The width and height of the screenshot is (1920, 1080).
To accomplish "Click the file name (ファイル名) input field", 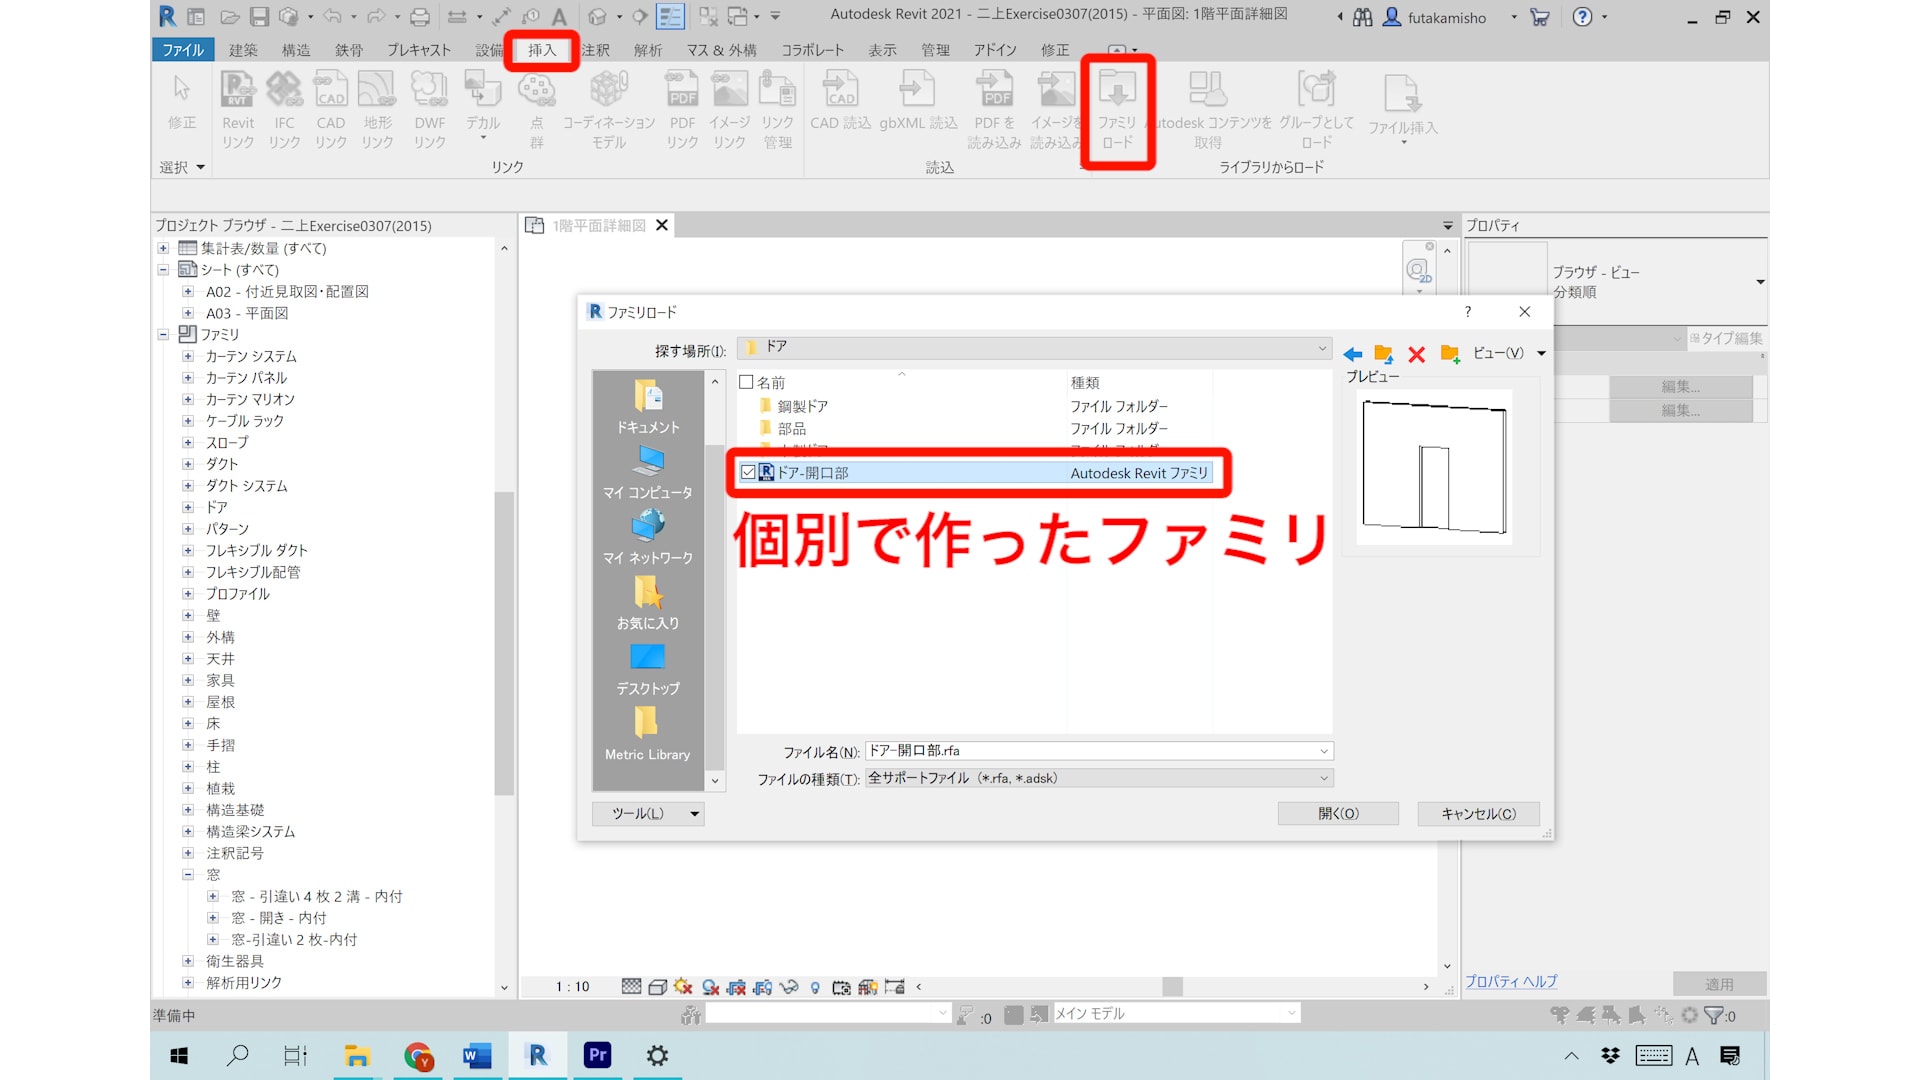I will tap(1090, 751).
